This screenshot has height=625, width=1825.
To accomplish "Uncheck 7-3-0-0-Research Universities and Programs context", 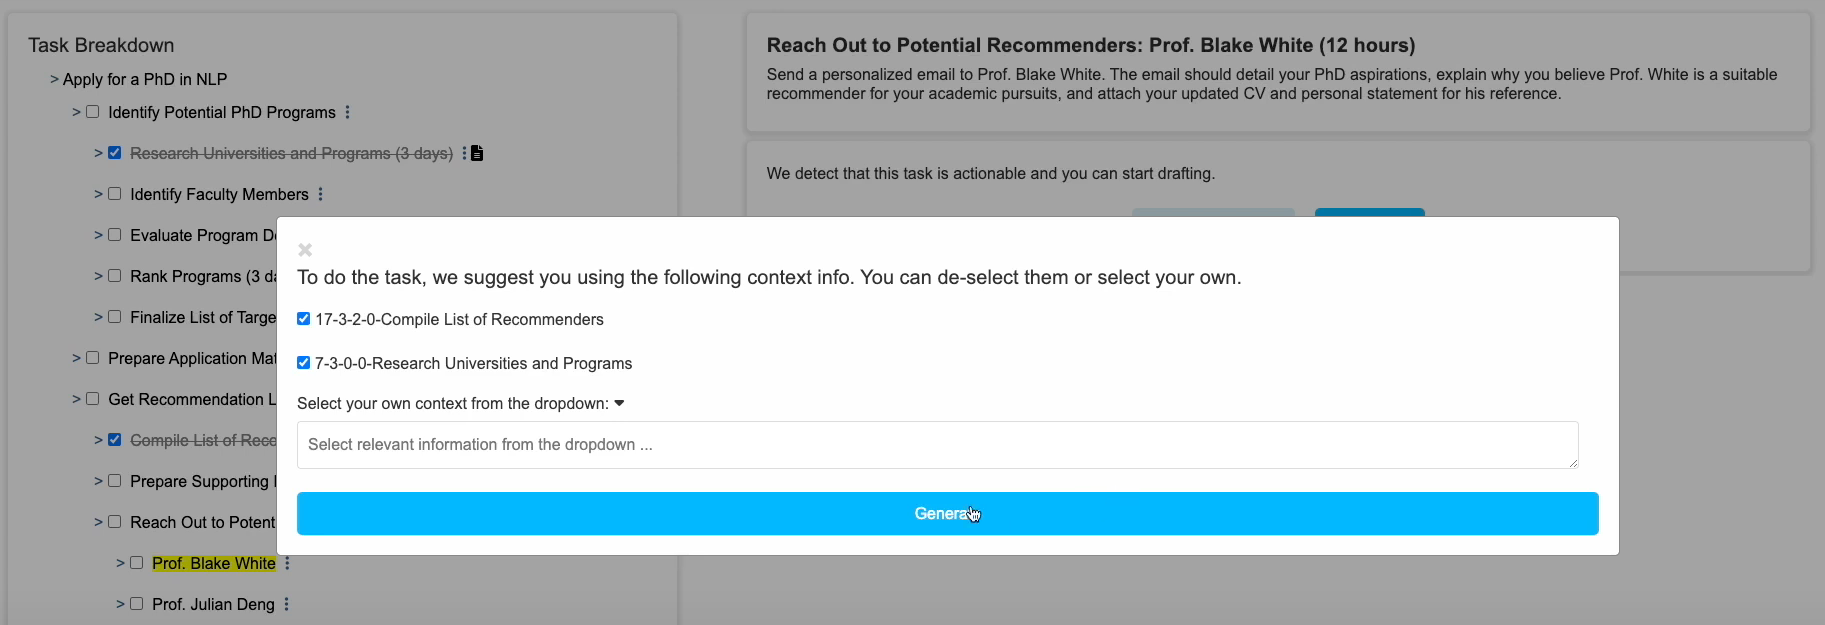I will click(303, 363).
